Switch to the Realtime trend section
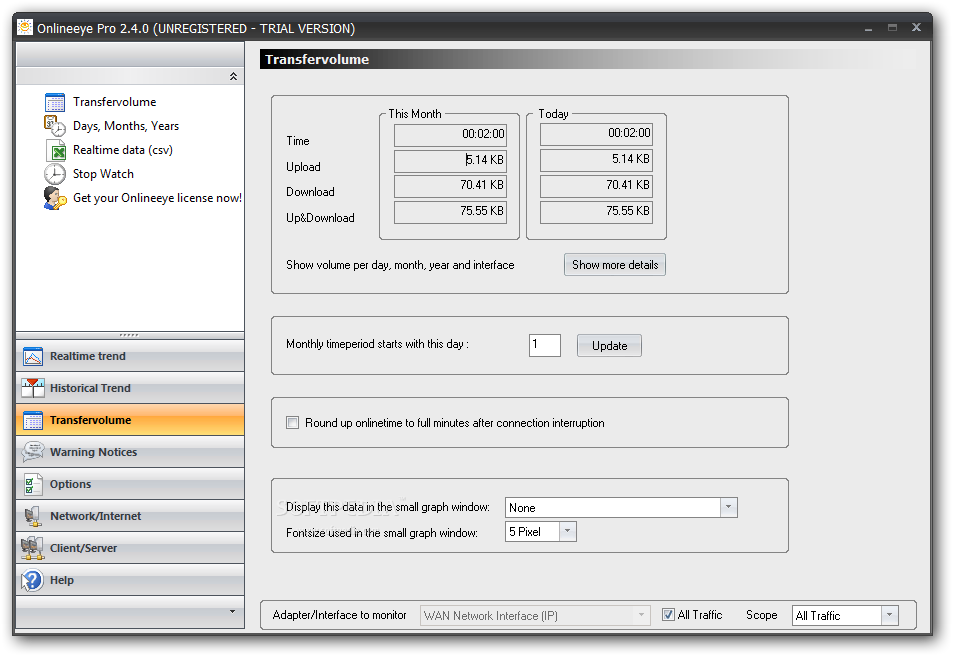This screenshot has height=656, width=953. 130,356
